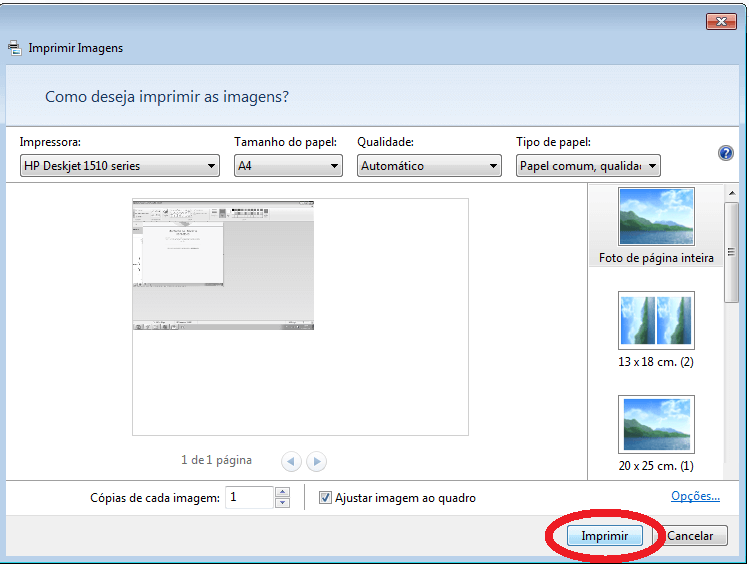Choose the 13 x 18 cm. (2) layout

(x=656, y=329)
